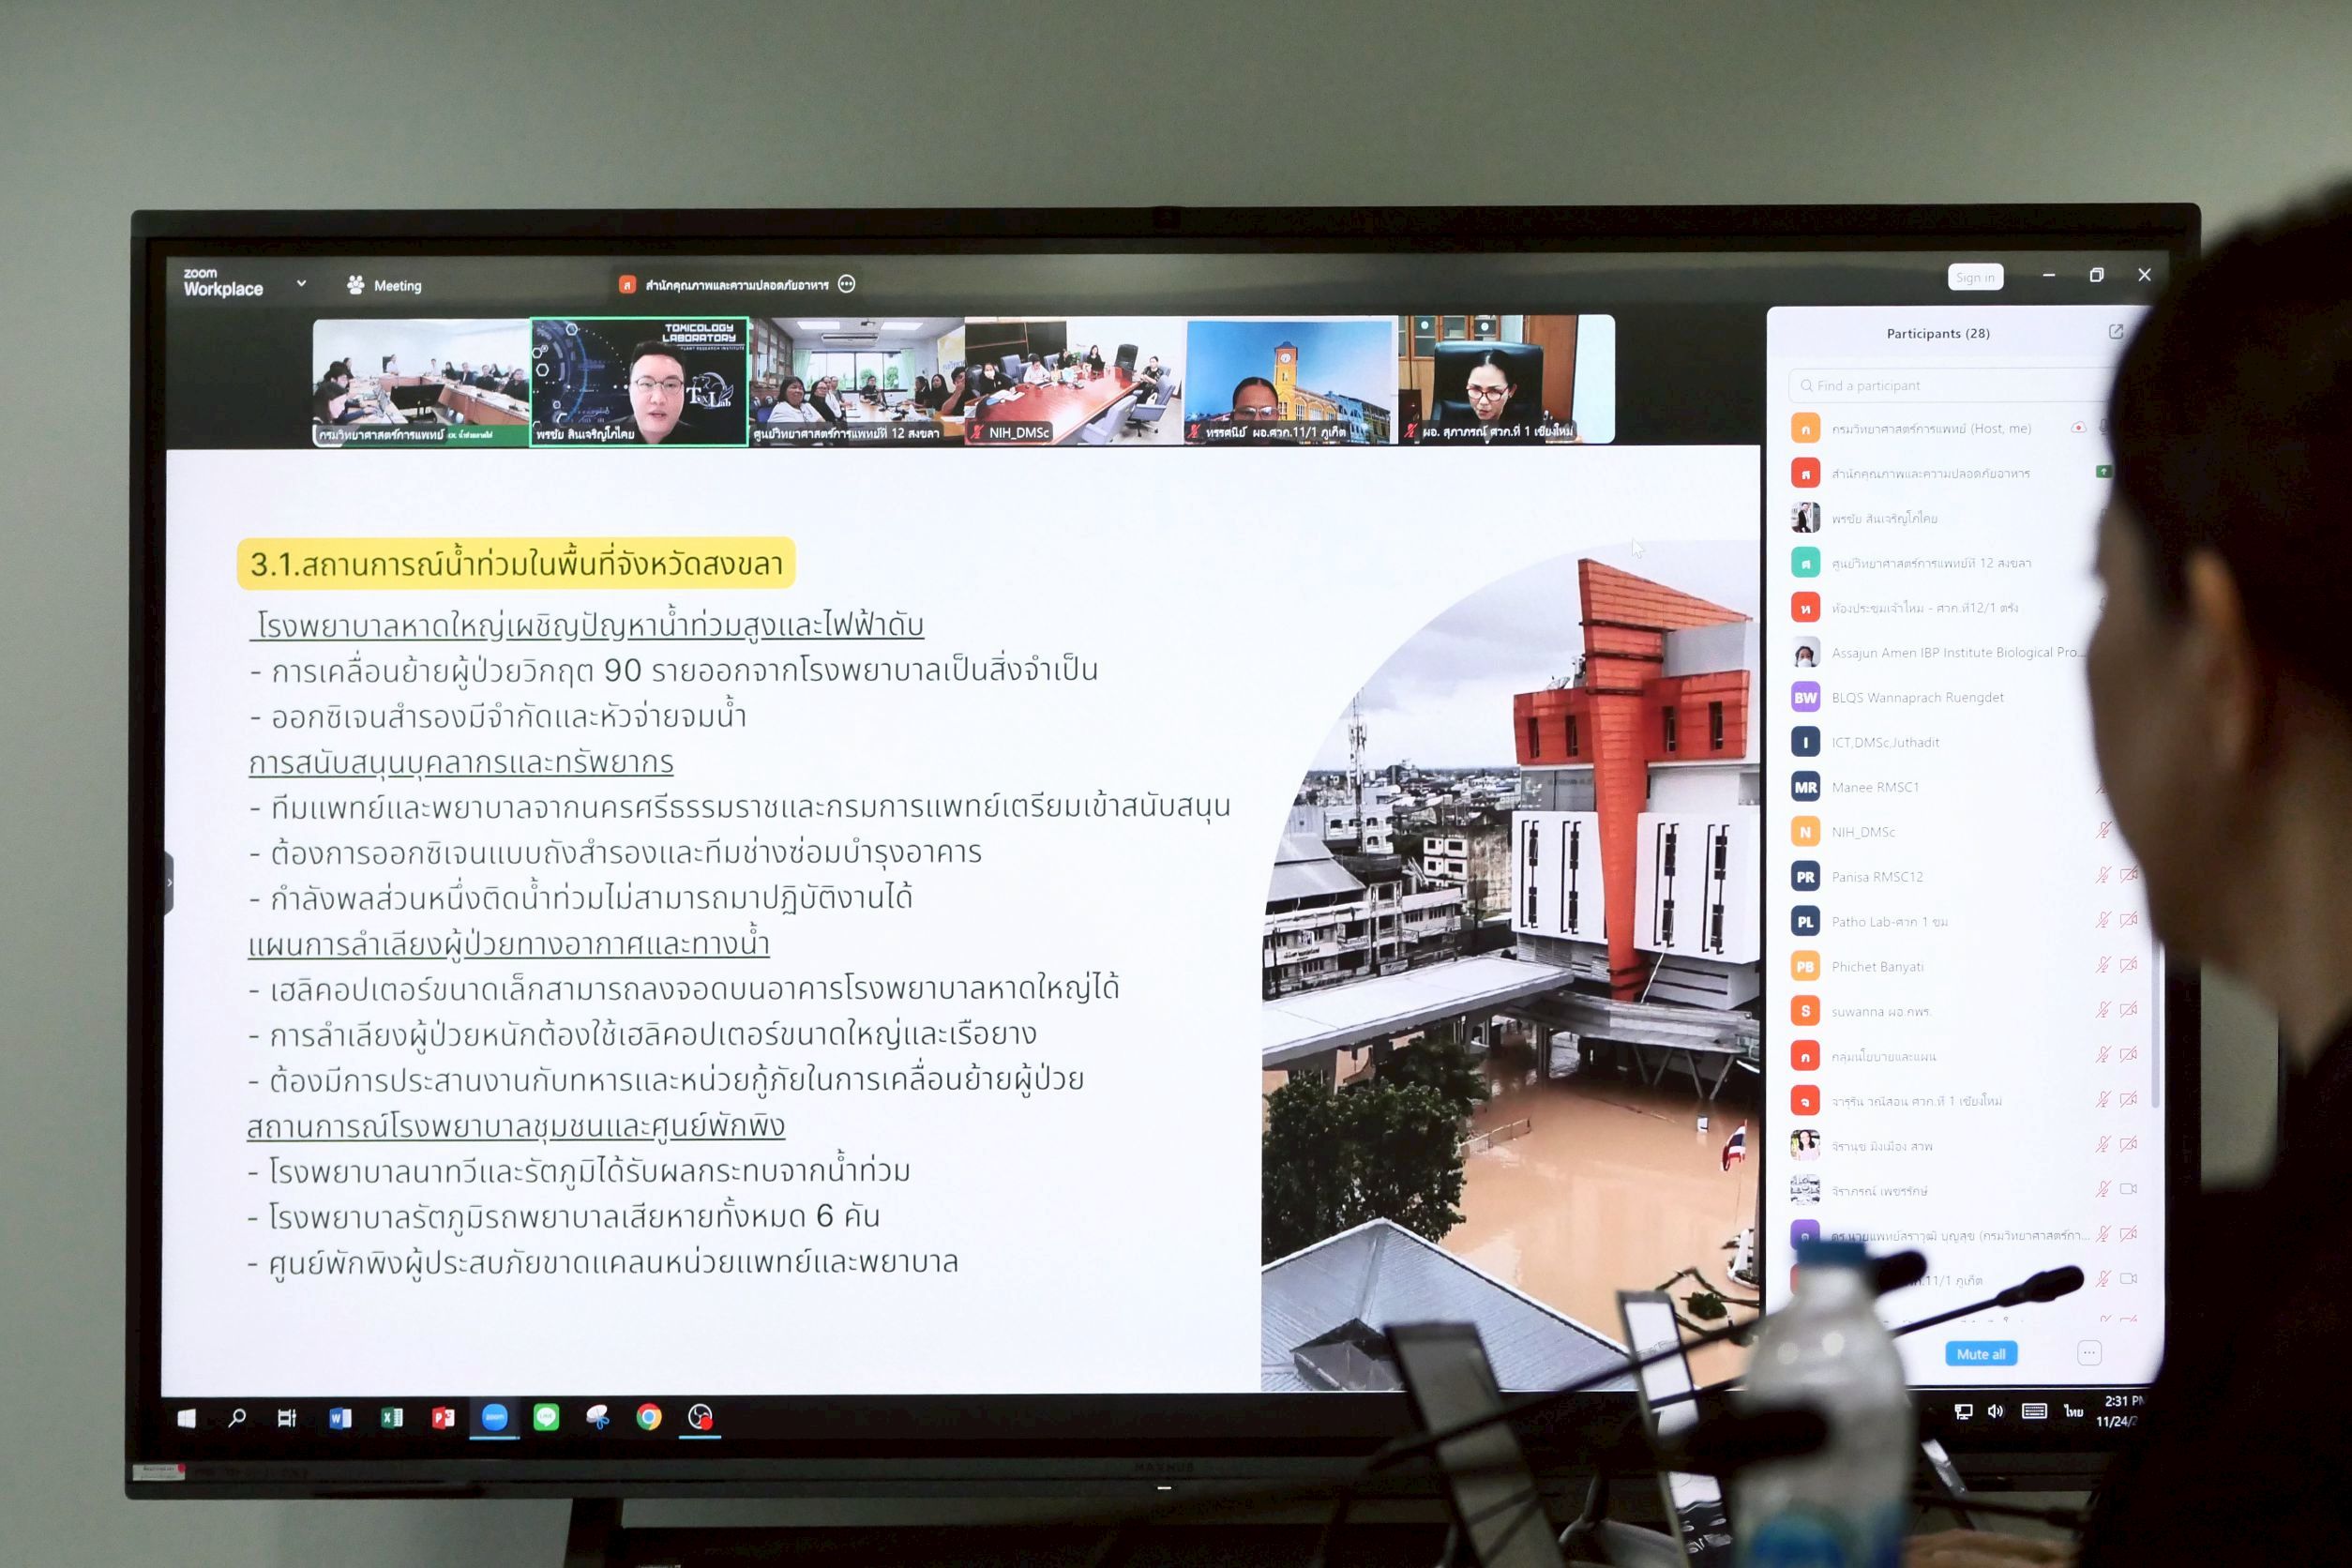Select BLQS Wannaprach Ruengdet in participants list
The width and height of the screenshot is (2352, 1568).
[1916, 697]
